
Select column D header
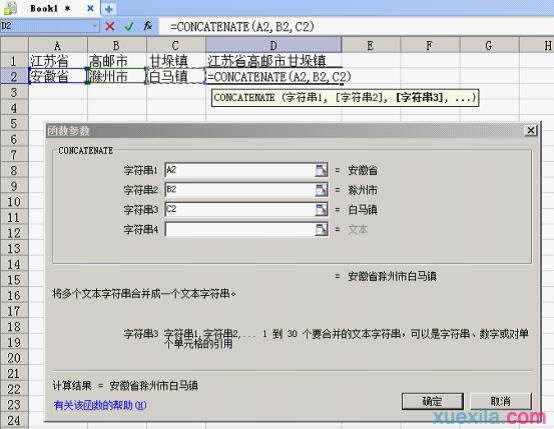[x=273, y=46]
